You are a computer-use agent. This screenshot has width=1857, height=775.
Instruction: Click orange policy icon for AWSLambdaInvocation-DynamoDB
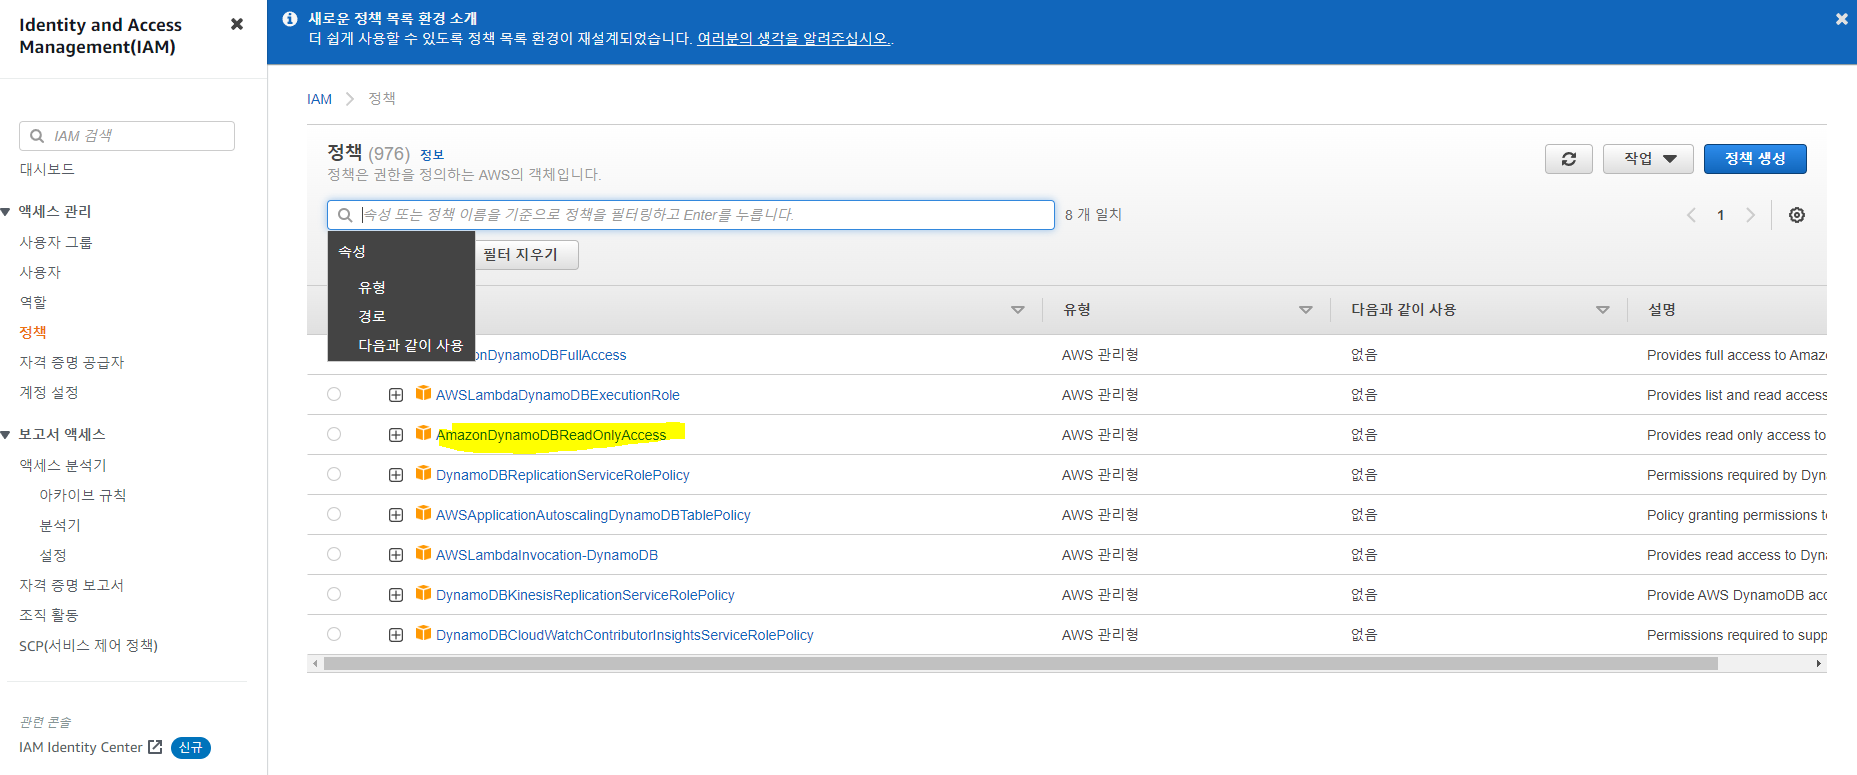tap(424, 553)
